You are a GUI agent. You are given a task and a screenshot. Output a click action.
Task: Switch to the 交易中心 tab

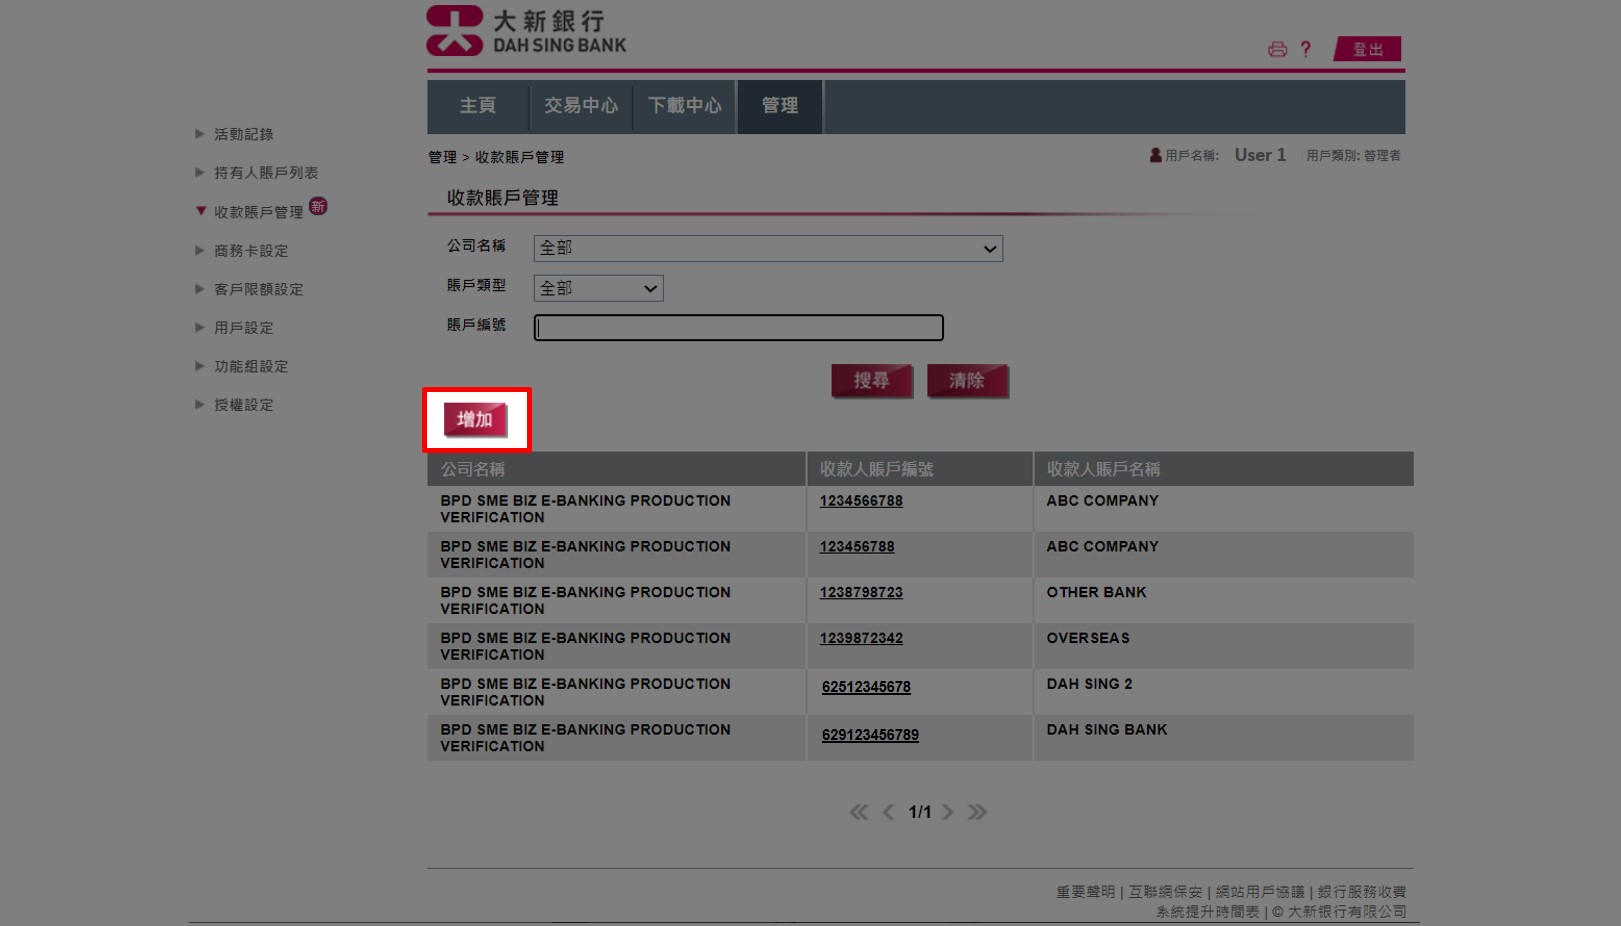click(x=582, y=106)
